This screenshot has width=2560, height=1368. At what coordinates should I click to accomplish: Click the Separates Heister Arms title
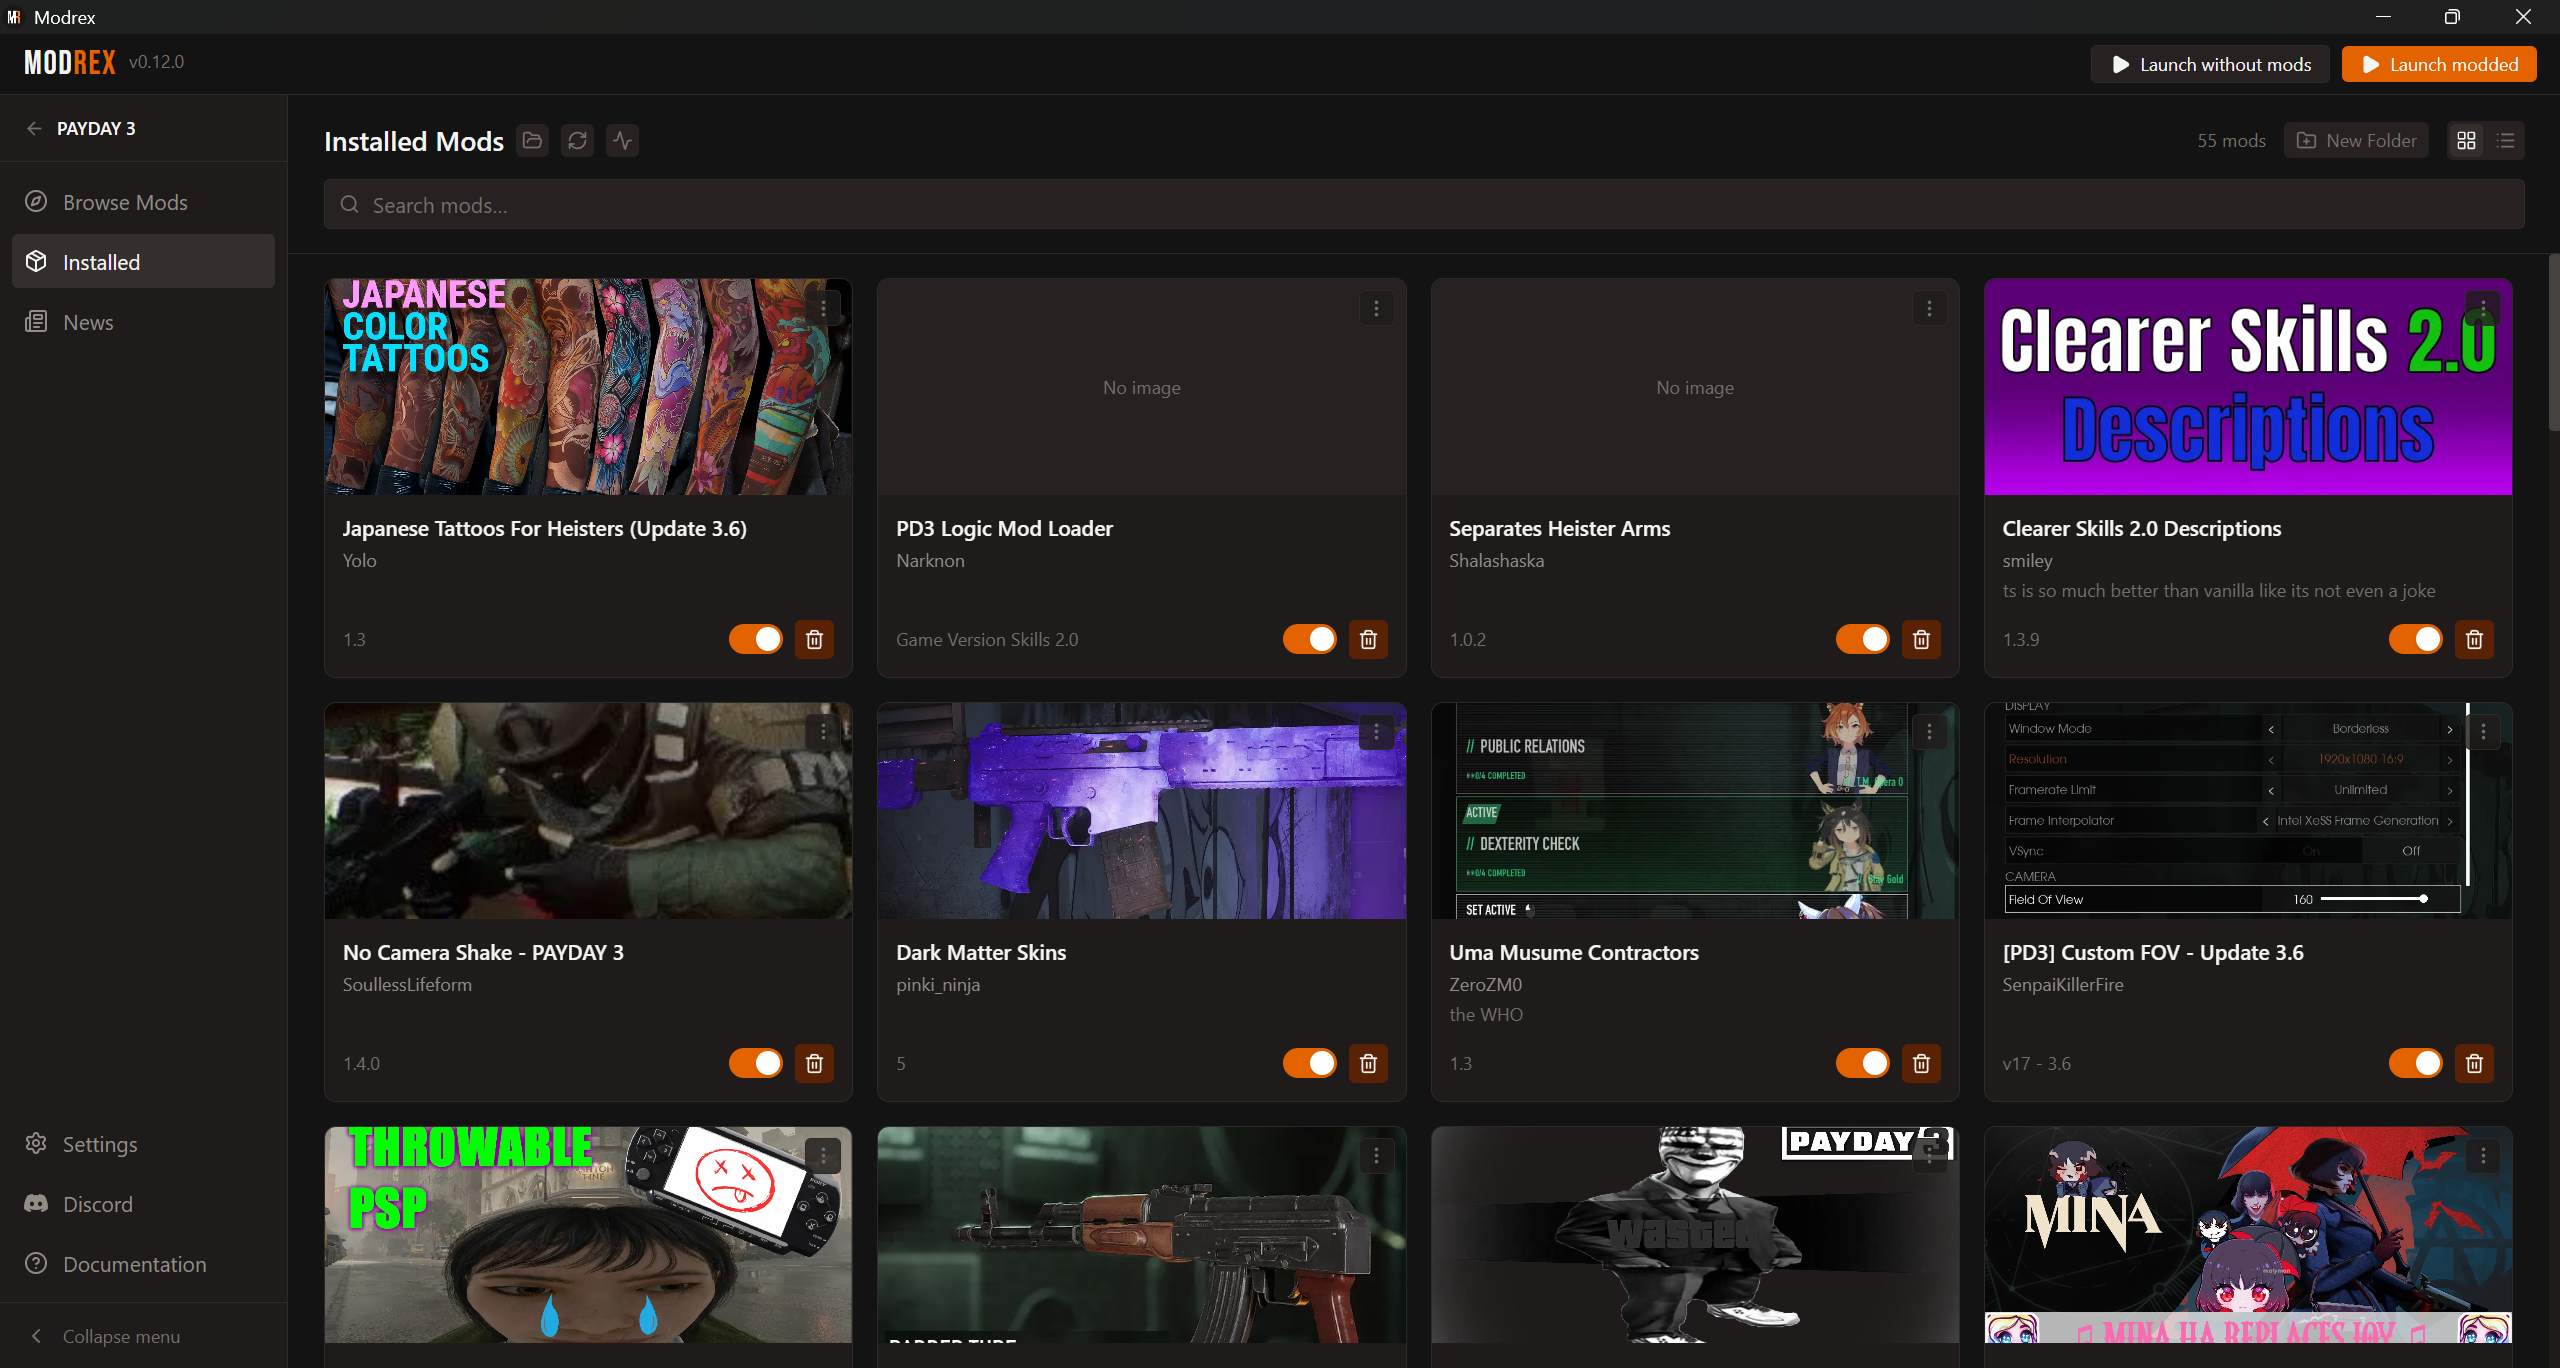[1559, 528]
